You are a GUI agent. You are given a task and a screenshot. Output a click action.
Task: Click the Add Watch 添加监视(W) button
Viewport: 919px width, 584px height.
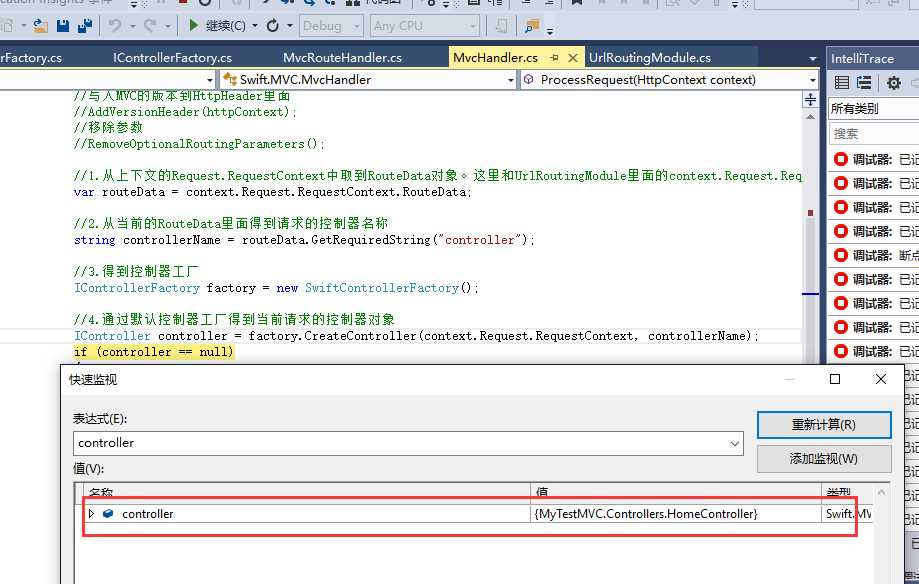click(823, 459)
